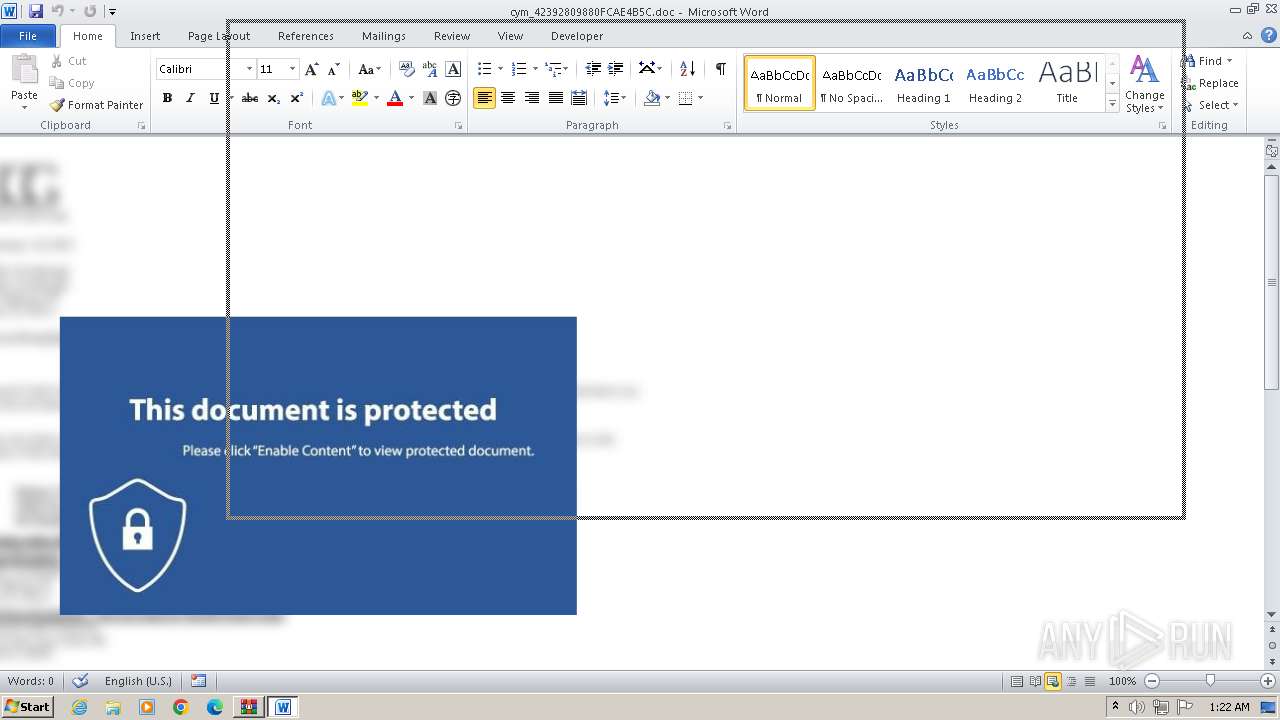Image resolution: width=1280 pixels, height=720 pixels.
Task: Click Full Screen Reading view icon
Action: tap(1034, 681)
